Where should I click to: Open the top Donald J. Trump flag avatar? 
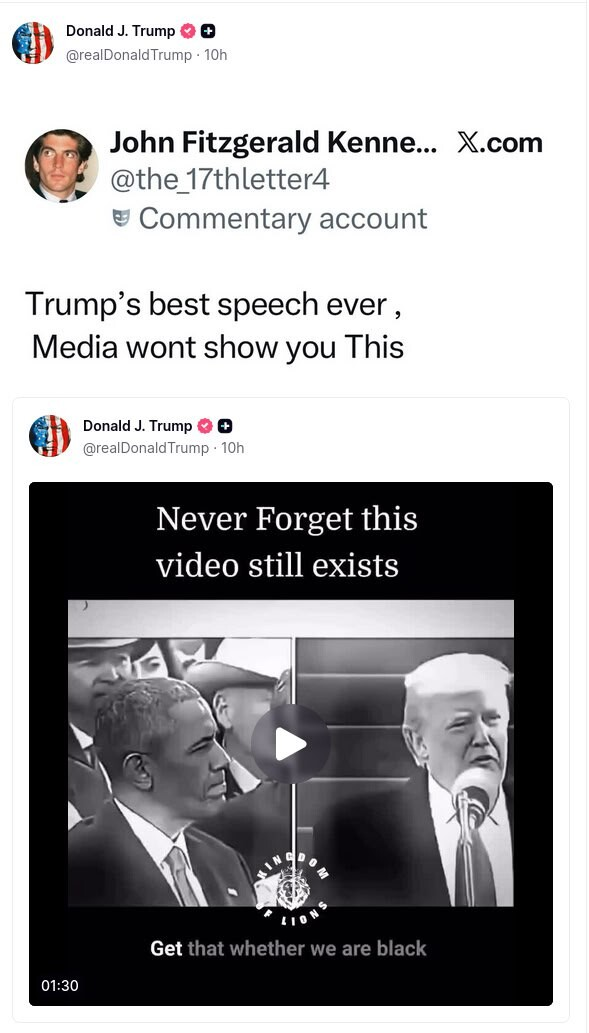[x=33, y=43]
